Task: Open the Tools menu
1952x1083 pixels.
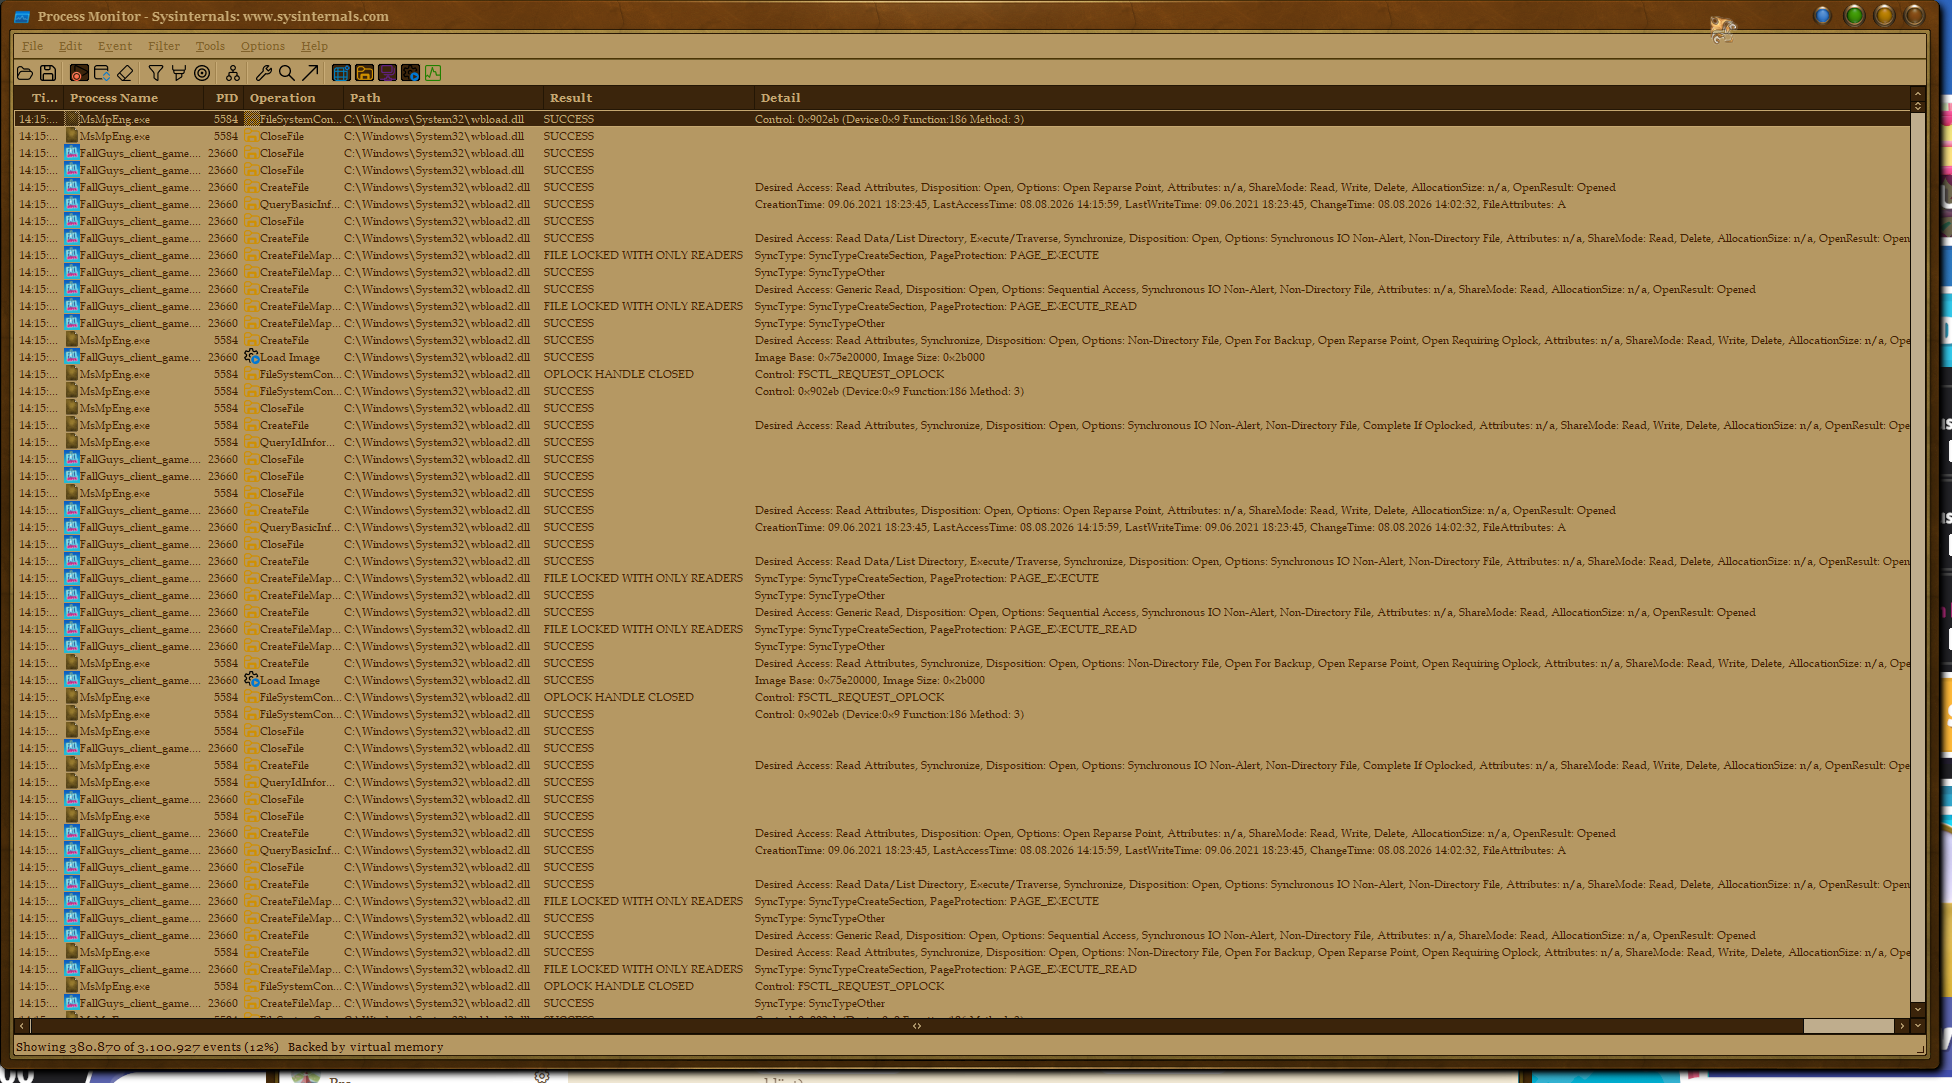Action: pos(210,46)
